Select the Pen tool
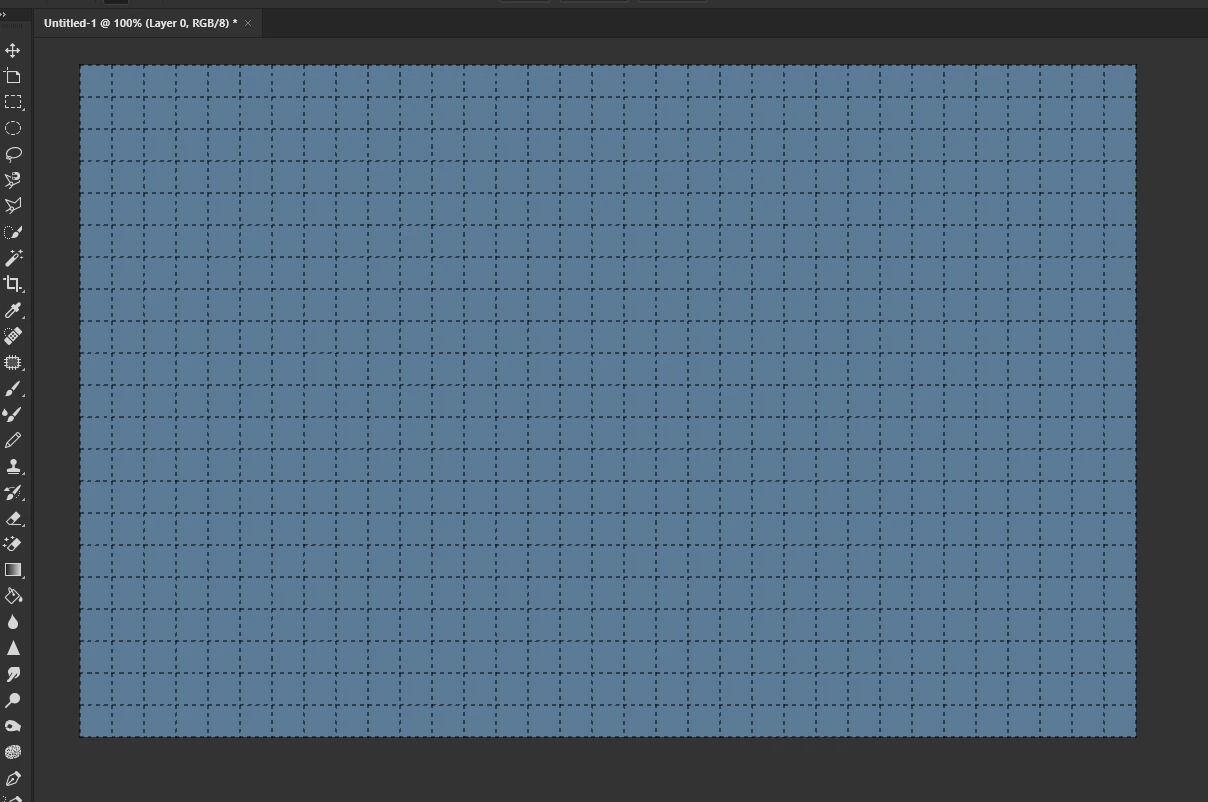Viewport: 1208px width, 802px height. [x=13, y=778]
